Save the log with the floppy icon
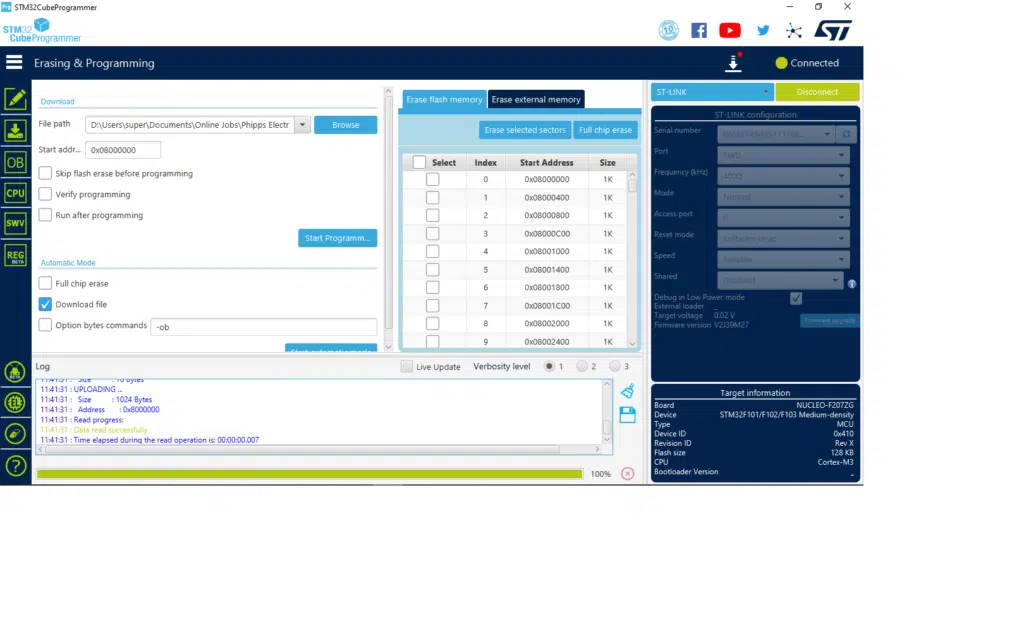The height and width of the screenshot is (626, 1024). [x=628, y=415]
